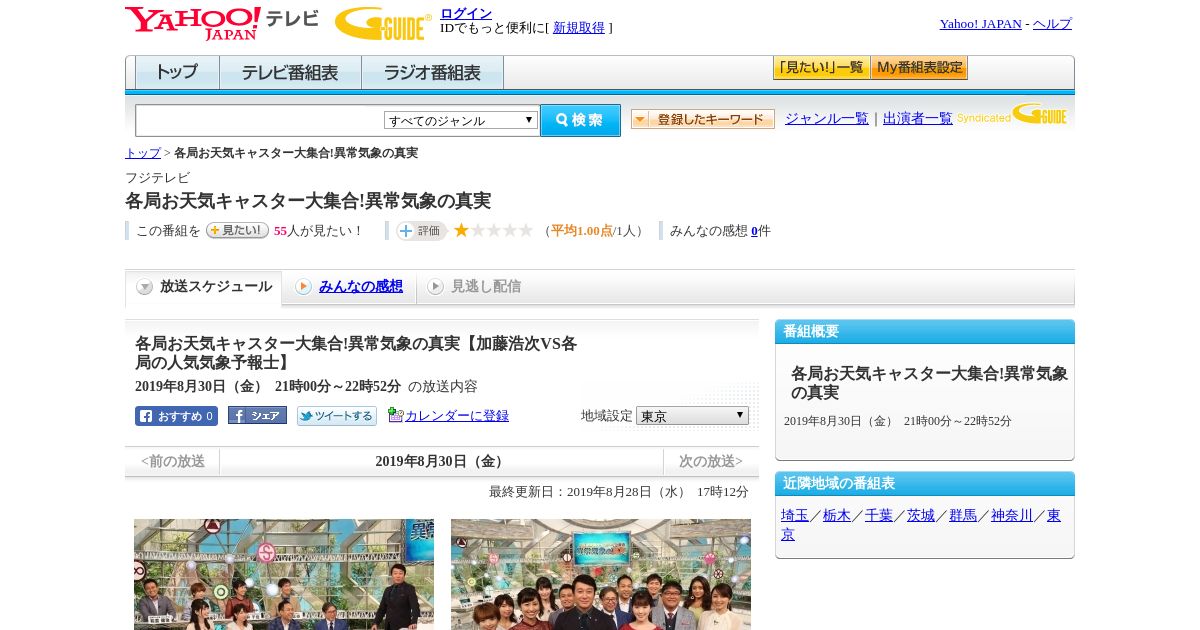1200x630 pixels.
Task: Click the search keyword input field
Action: pos(260,120)
